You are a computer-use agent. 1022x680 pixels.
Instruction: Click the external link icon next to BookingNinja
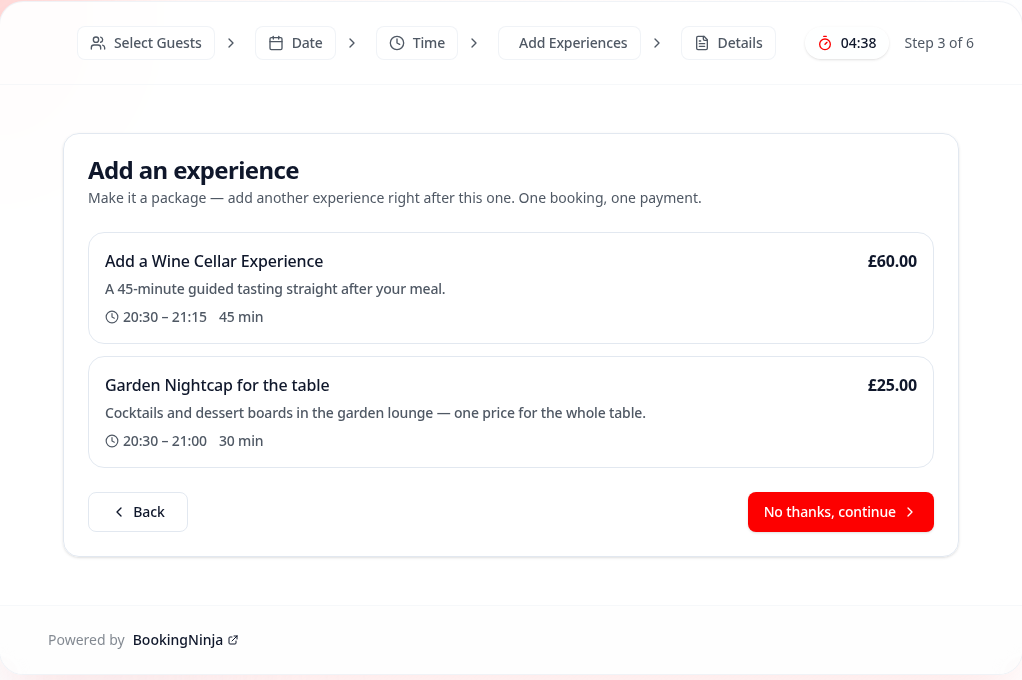[233, 640]
